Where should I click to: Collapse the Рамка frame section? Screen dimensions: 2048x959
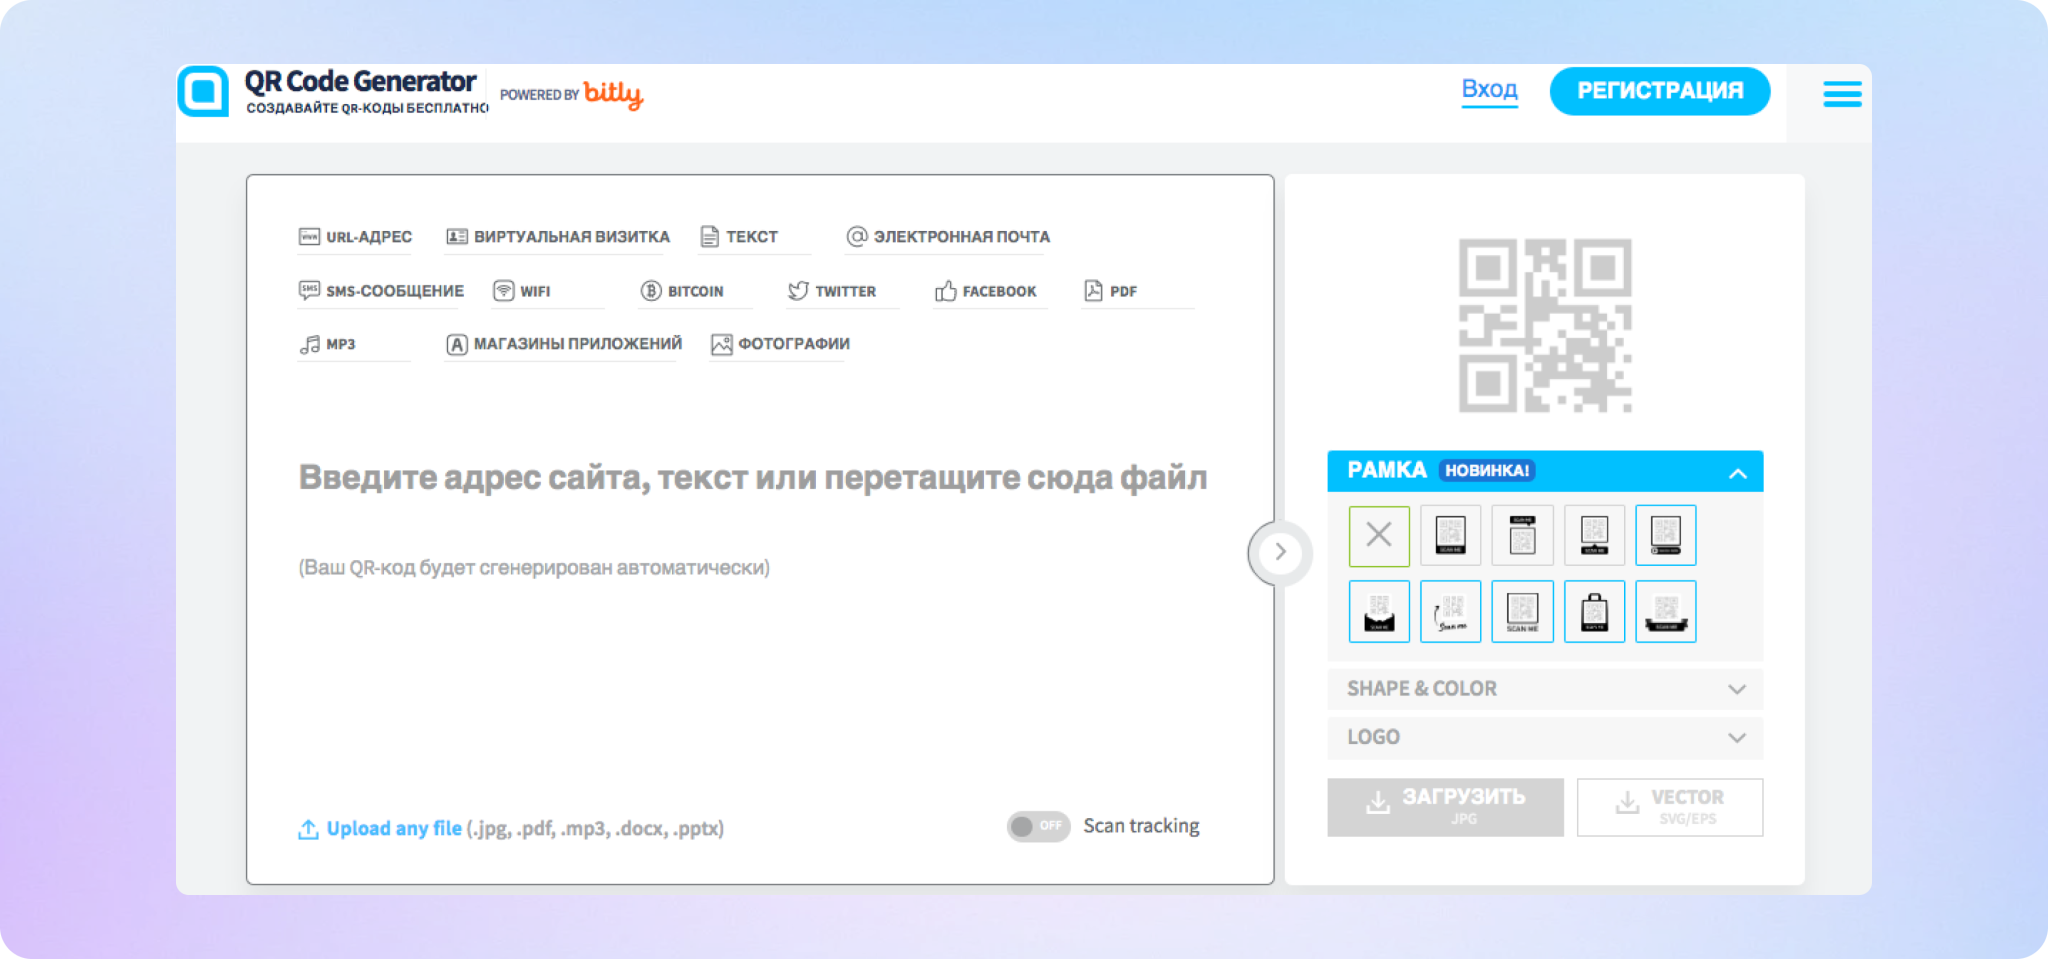1737,473
